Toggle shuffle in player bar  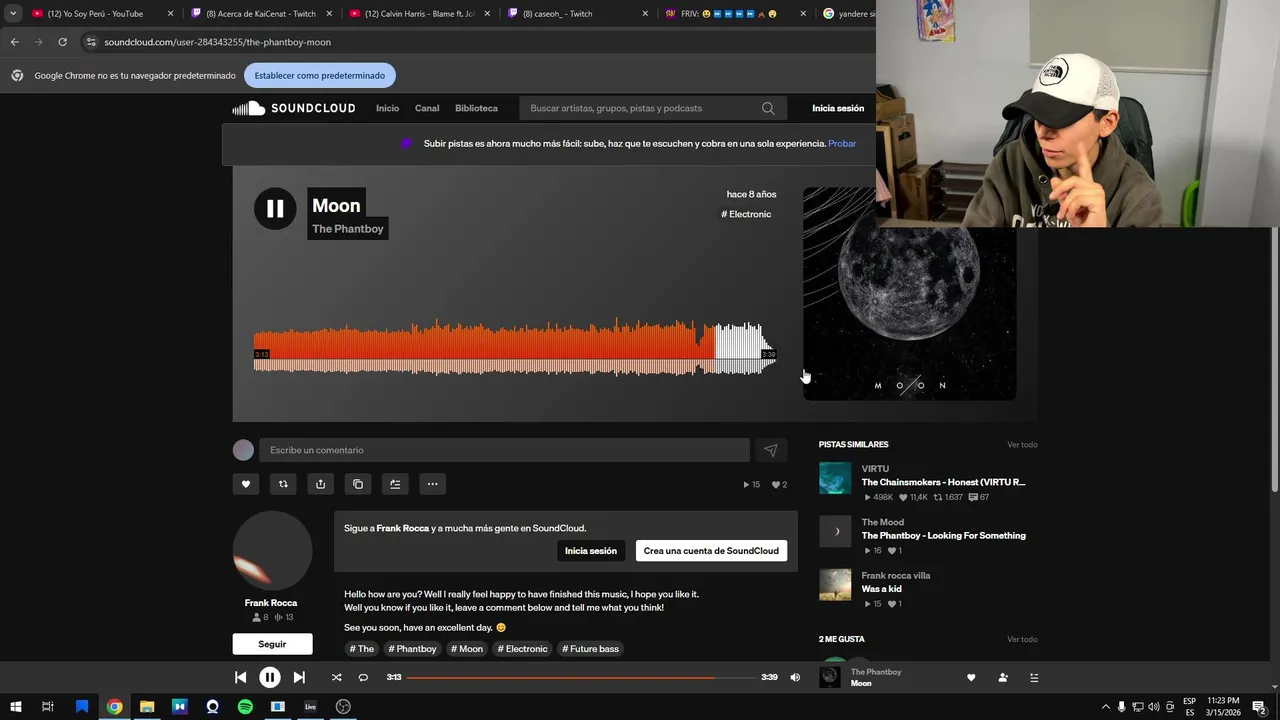coord(336,677)
